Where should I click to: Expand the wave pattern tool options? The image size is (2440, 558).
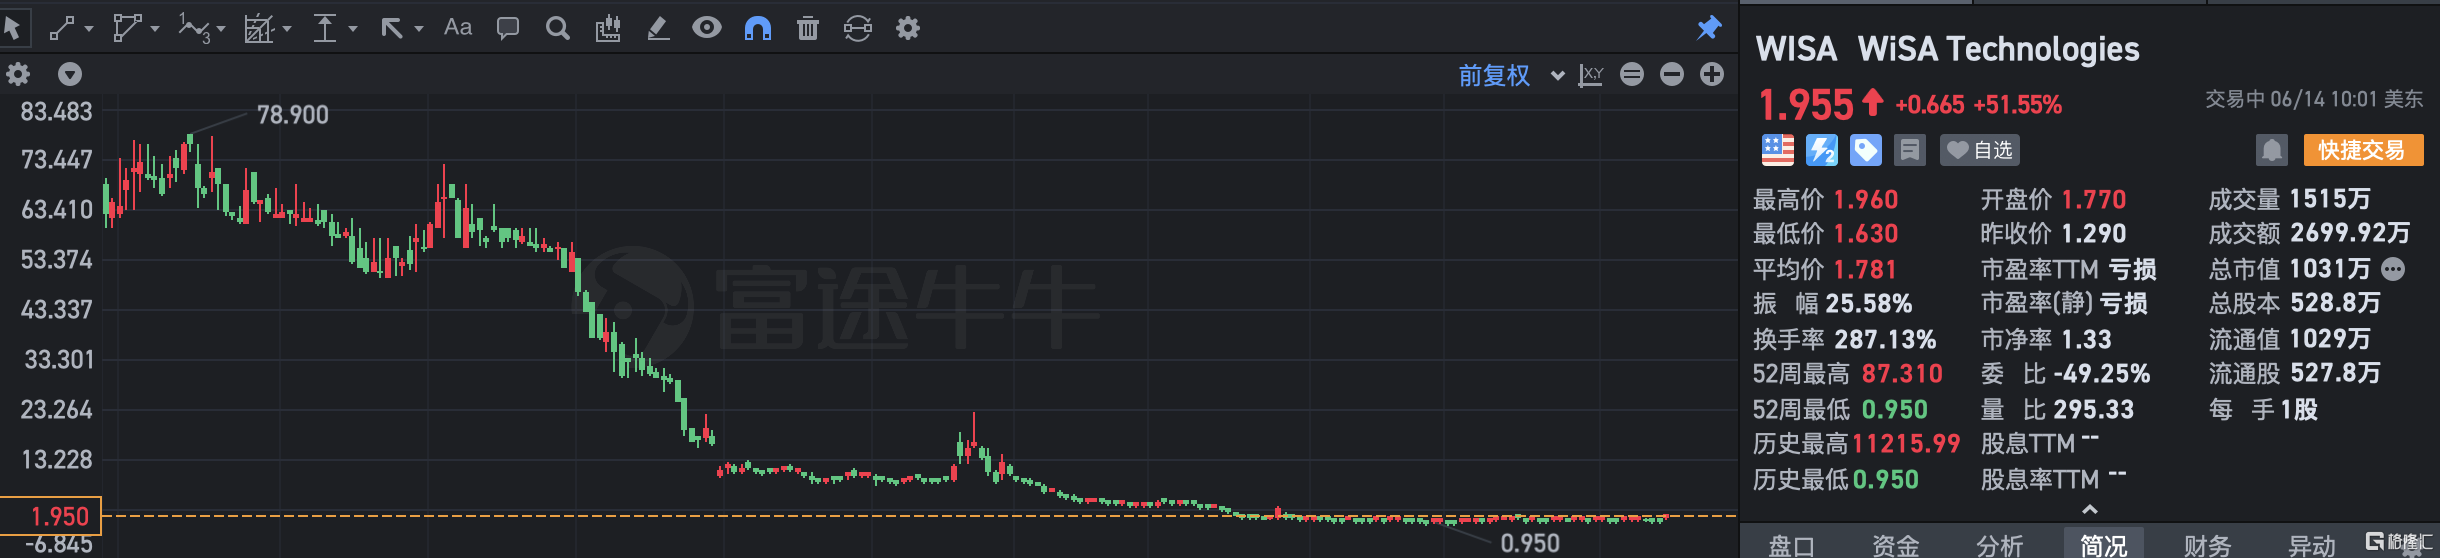coord(221,29)
